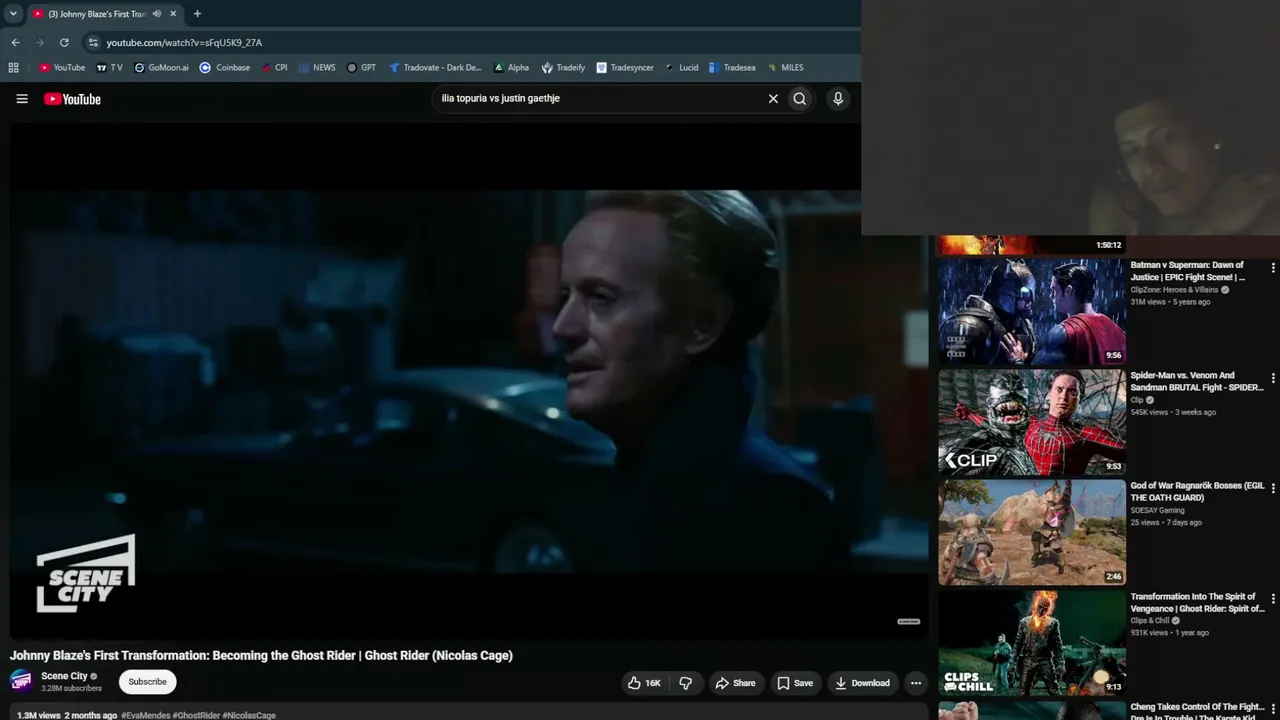The width and height of the screenshot is (1280, 720).
Task: Dislike the Ghost Rider video
Action: 686,683
